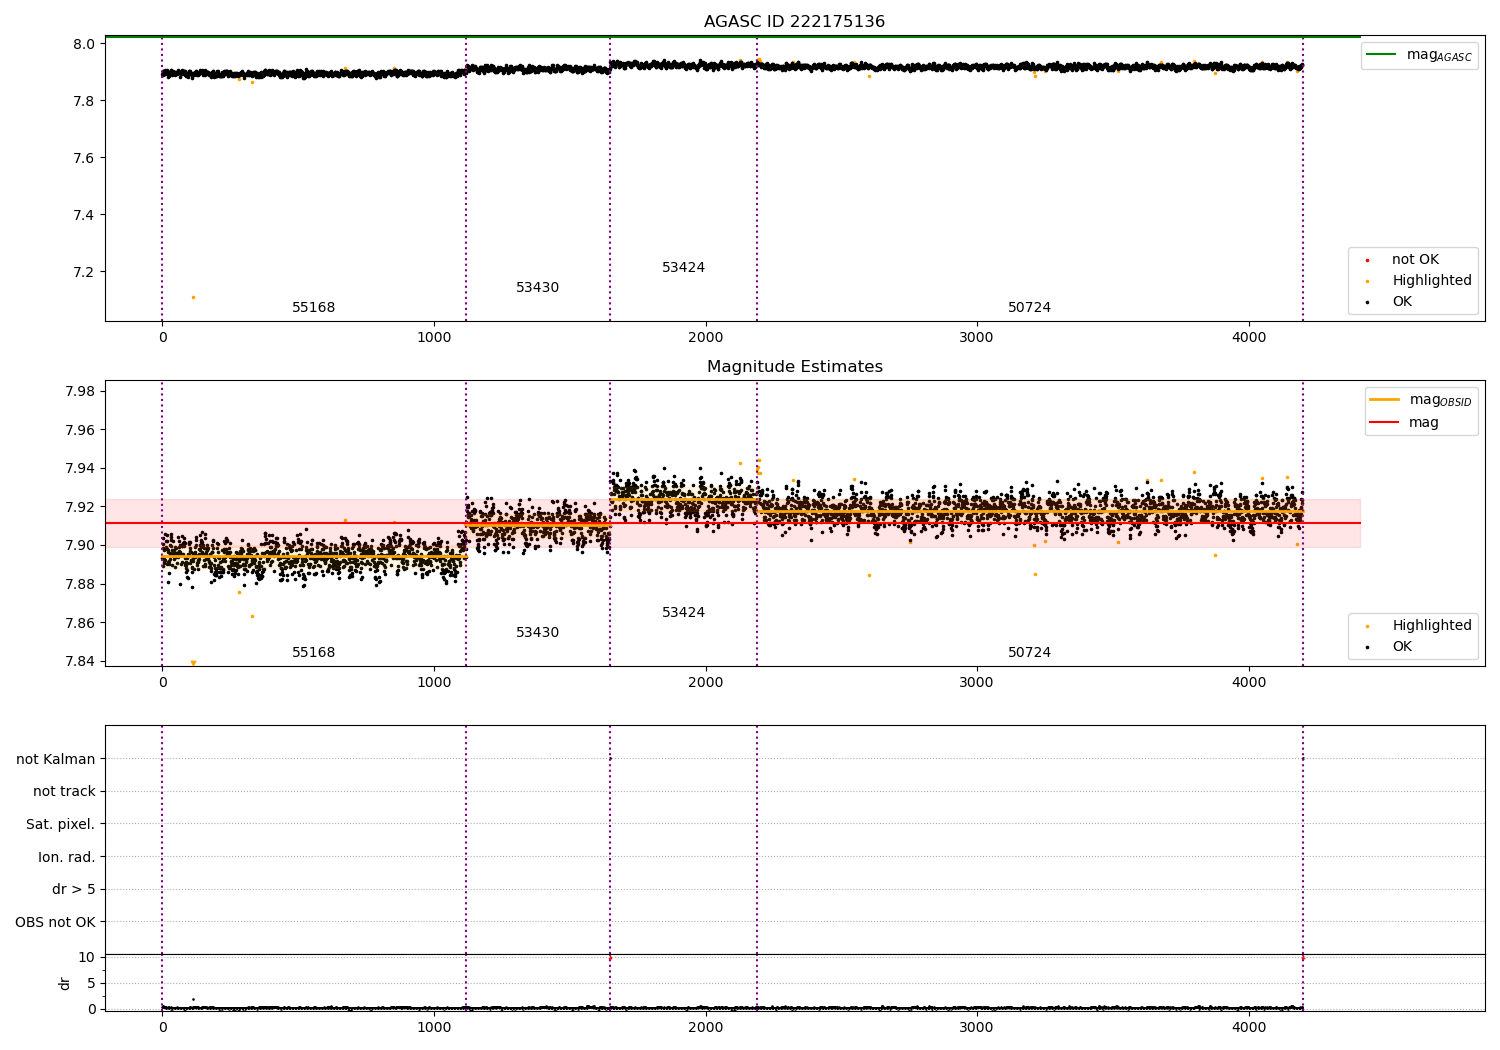Screen dimensions: 1500x1050
Task: Click the 10 tick on the dr axis
Action: pos(87,957)
